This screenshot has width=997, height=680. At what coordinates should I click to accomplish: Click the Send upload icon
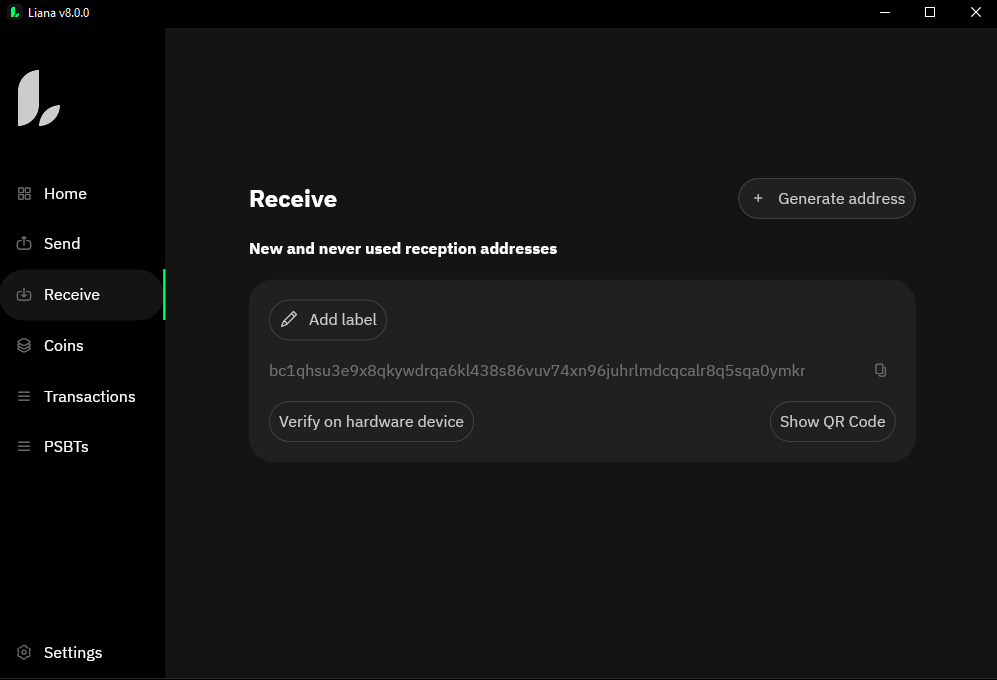pos(25,244)
